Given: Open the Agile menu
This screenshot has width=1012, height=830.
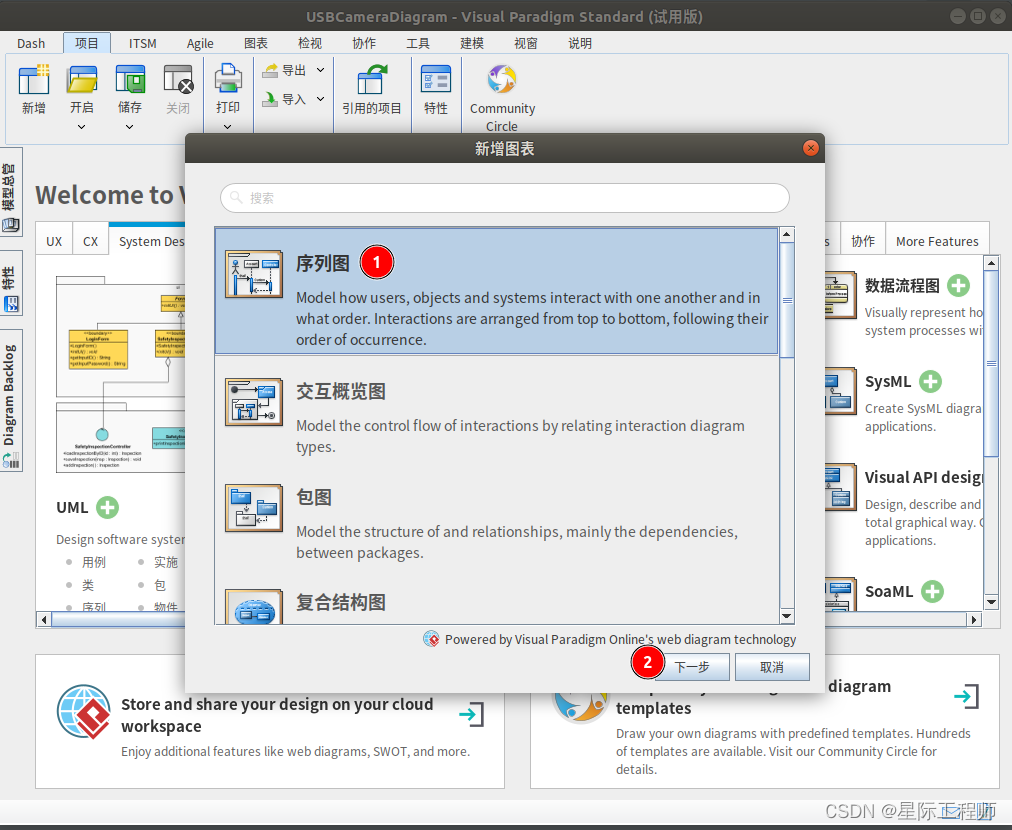Looking at the screenshot, I should (199, 43).
